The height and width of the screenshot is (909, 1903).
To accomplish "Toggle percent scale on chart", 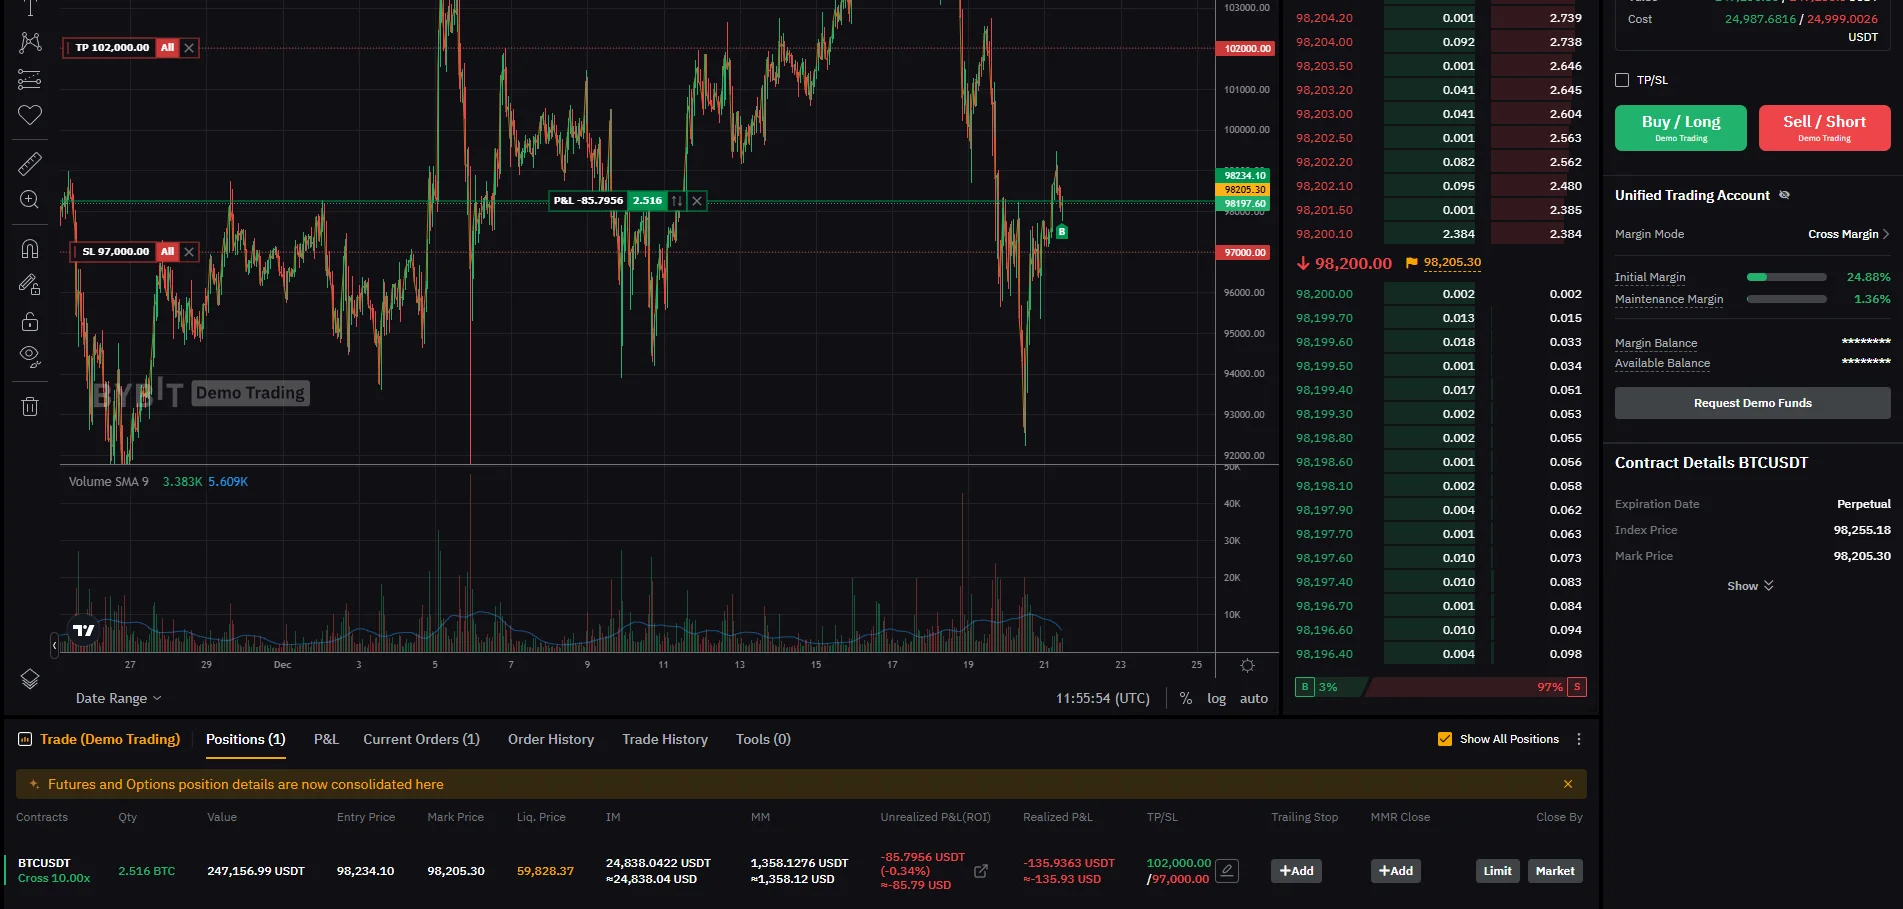I will (x=1185, y=698).
